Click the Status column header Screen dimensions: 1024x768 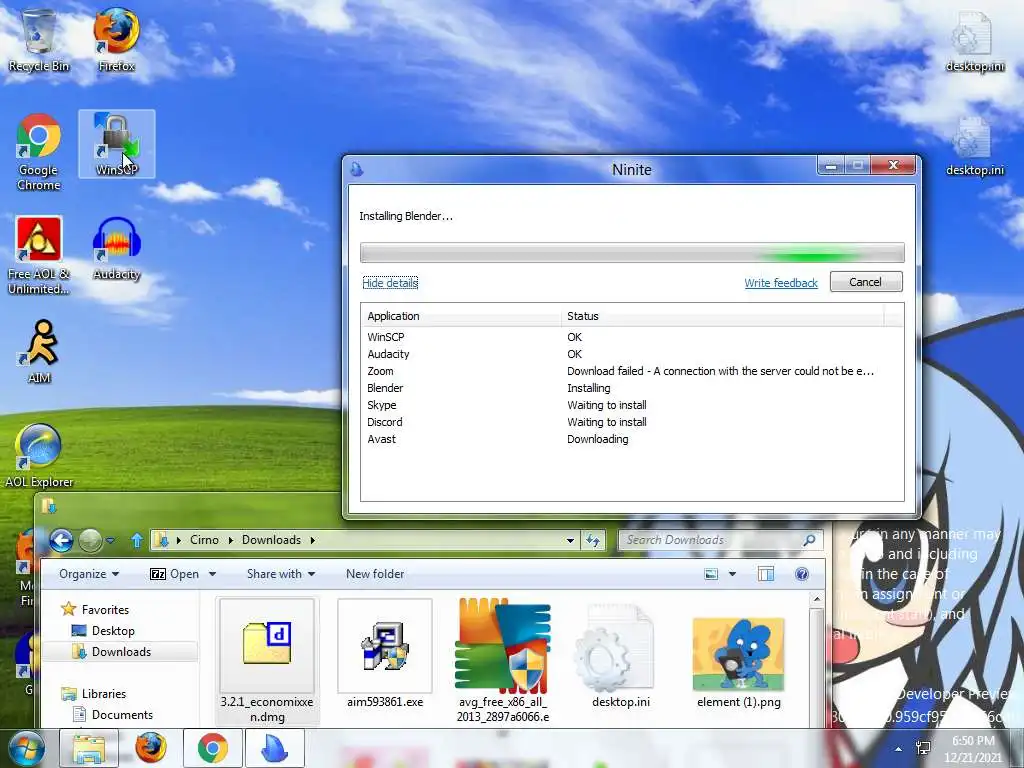[722, 316]
